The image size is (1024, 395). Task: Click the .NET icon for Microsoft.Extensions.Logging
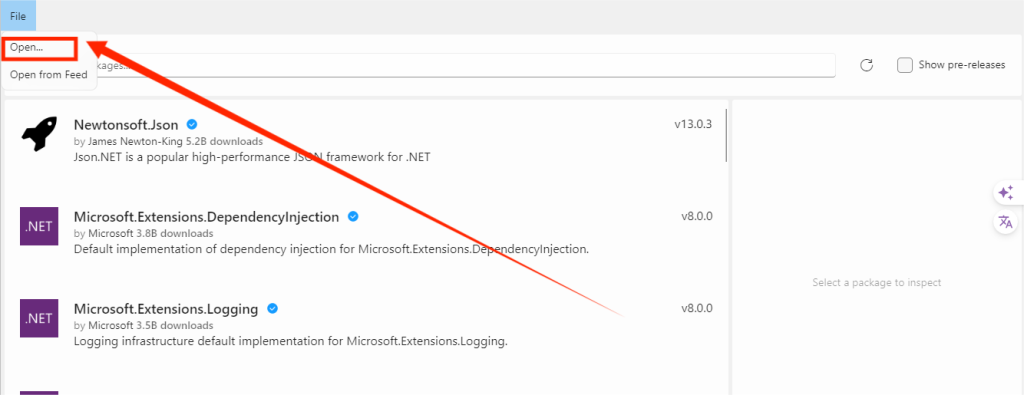pos(39,318)
